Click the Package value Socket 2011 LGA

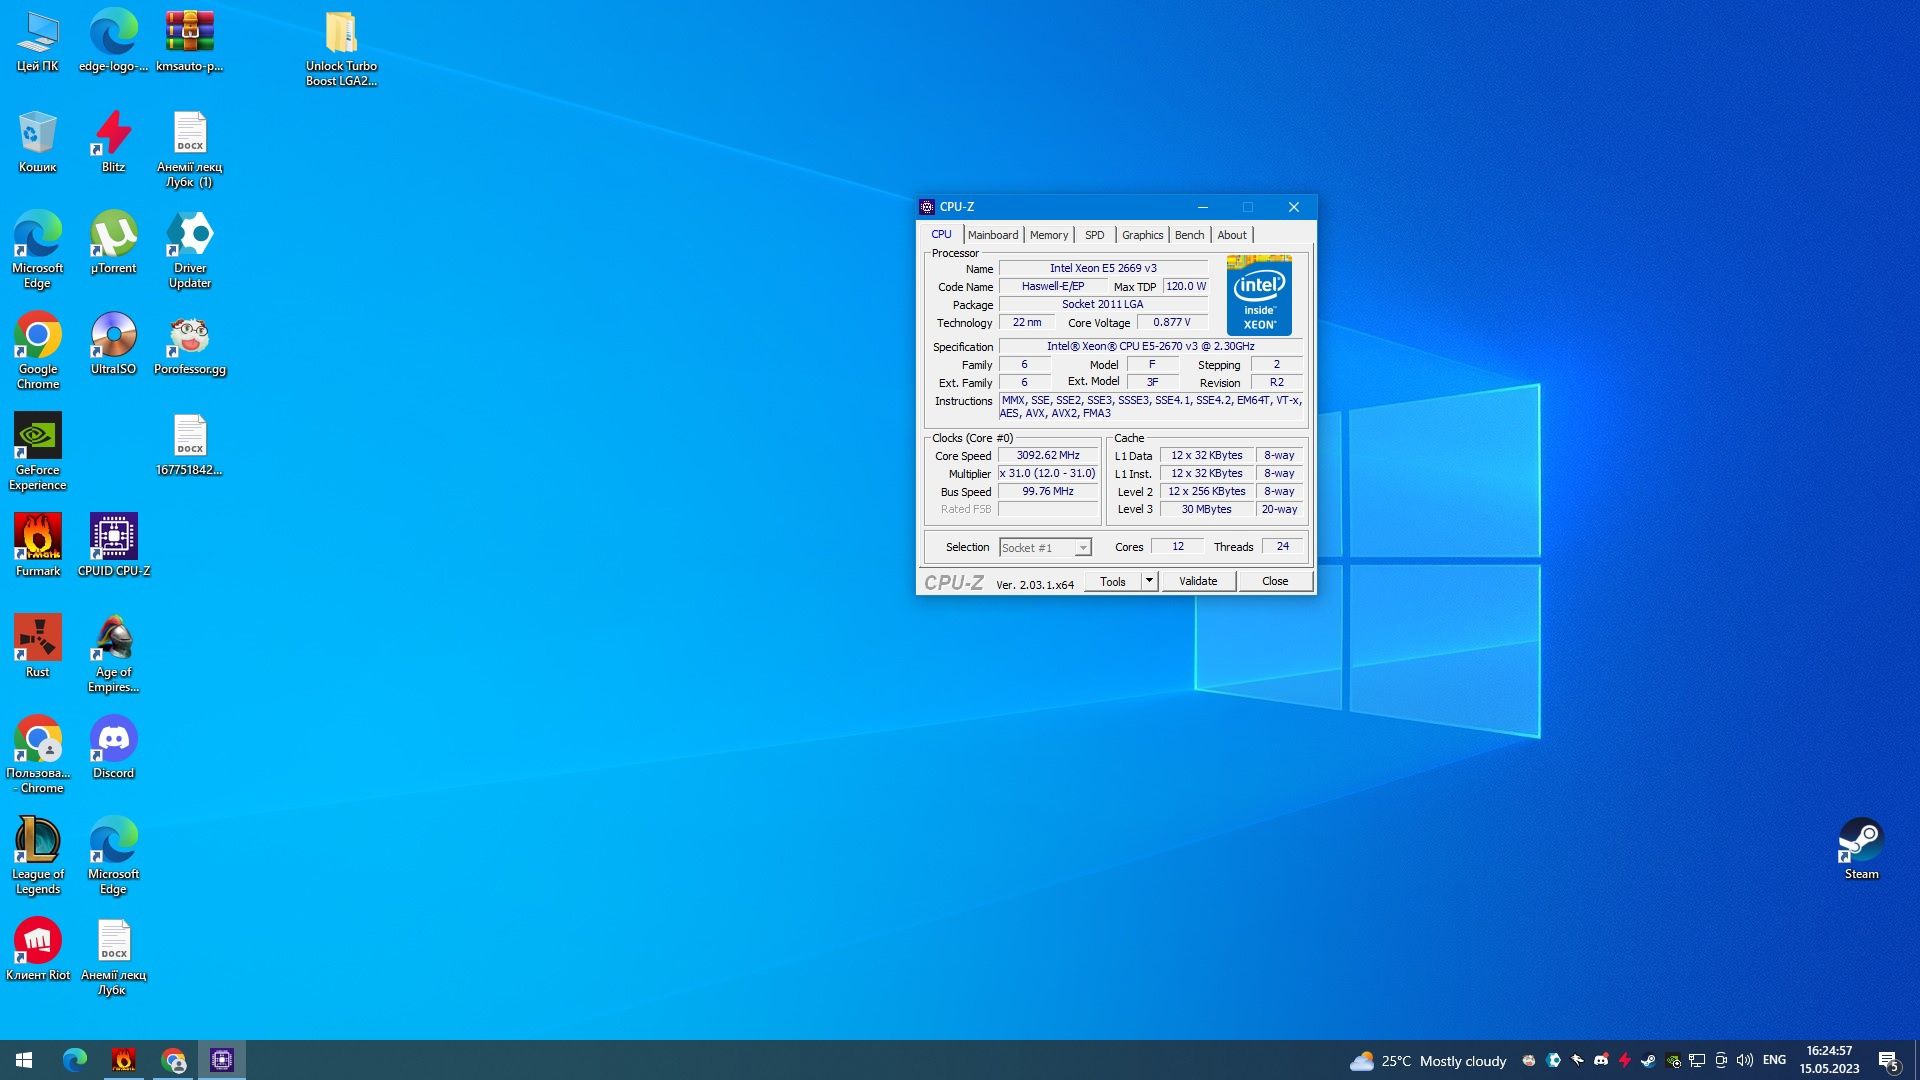tap(1102, 304)
